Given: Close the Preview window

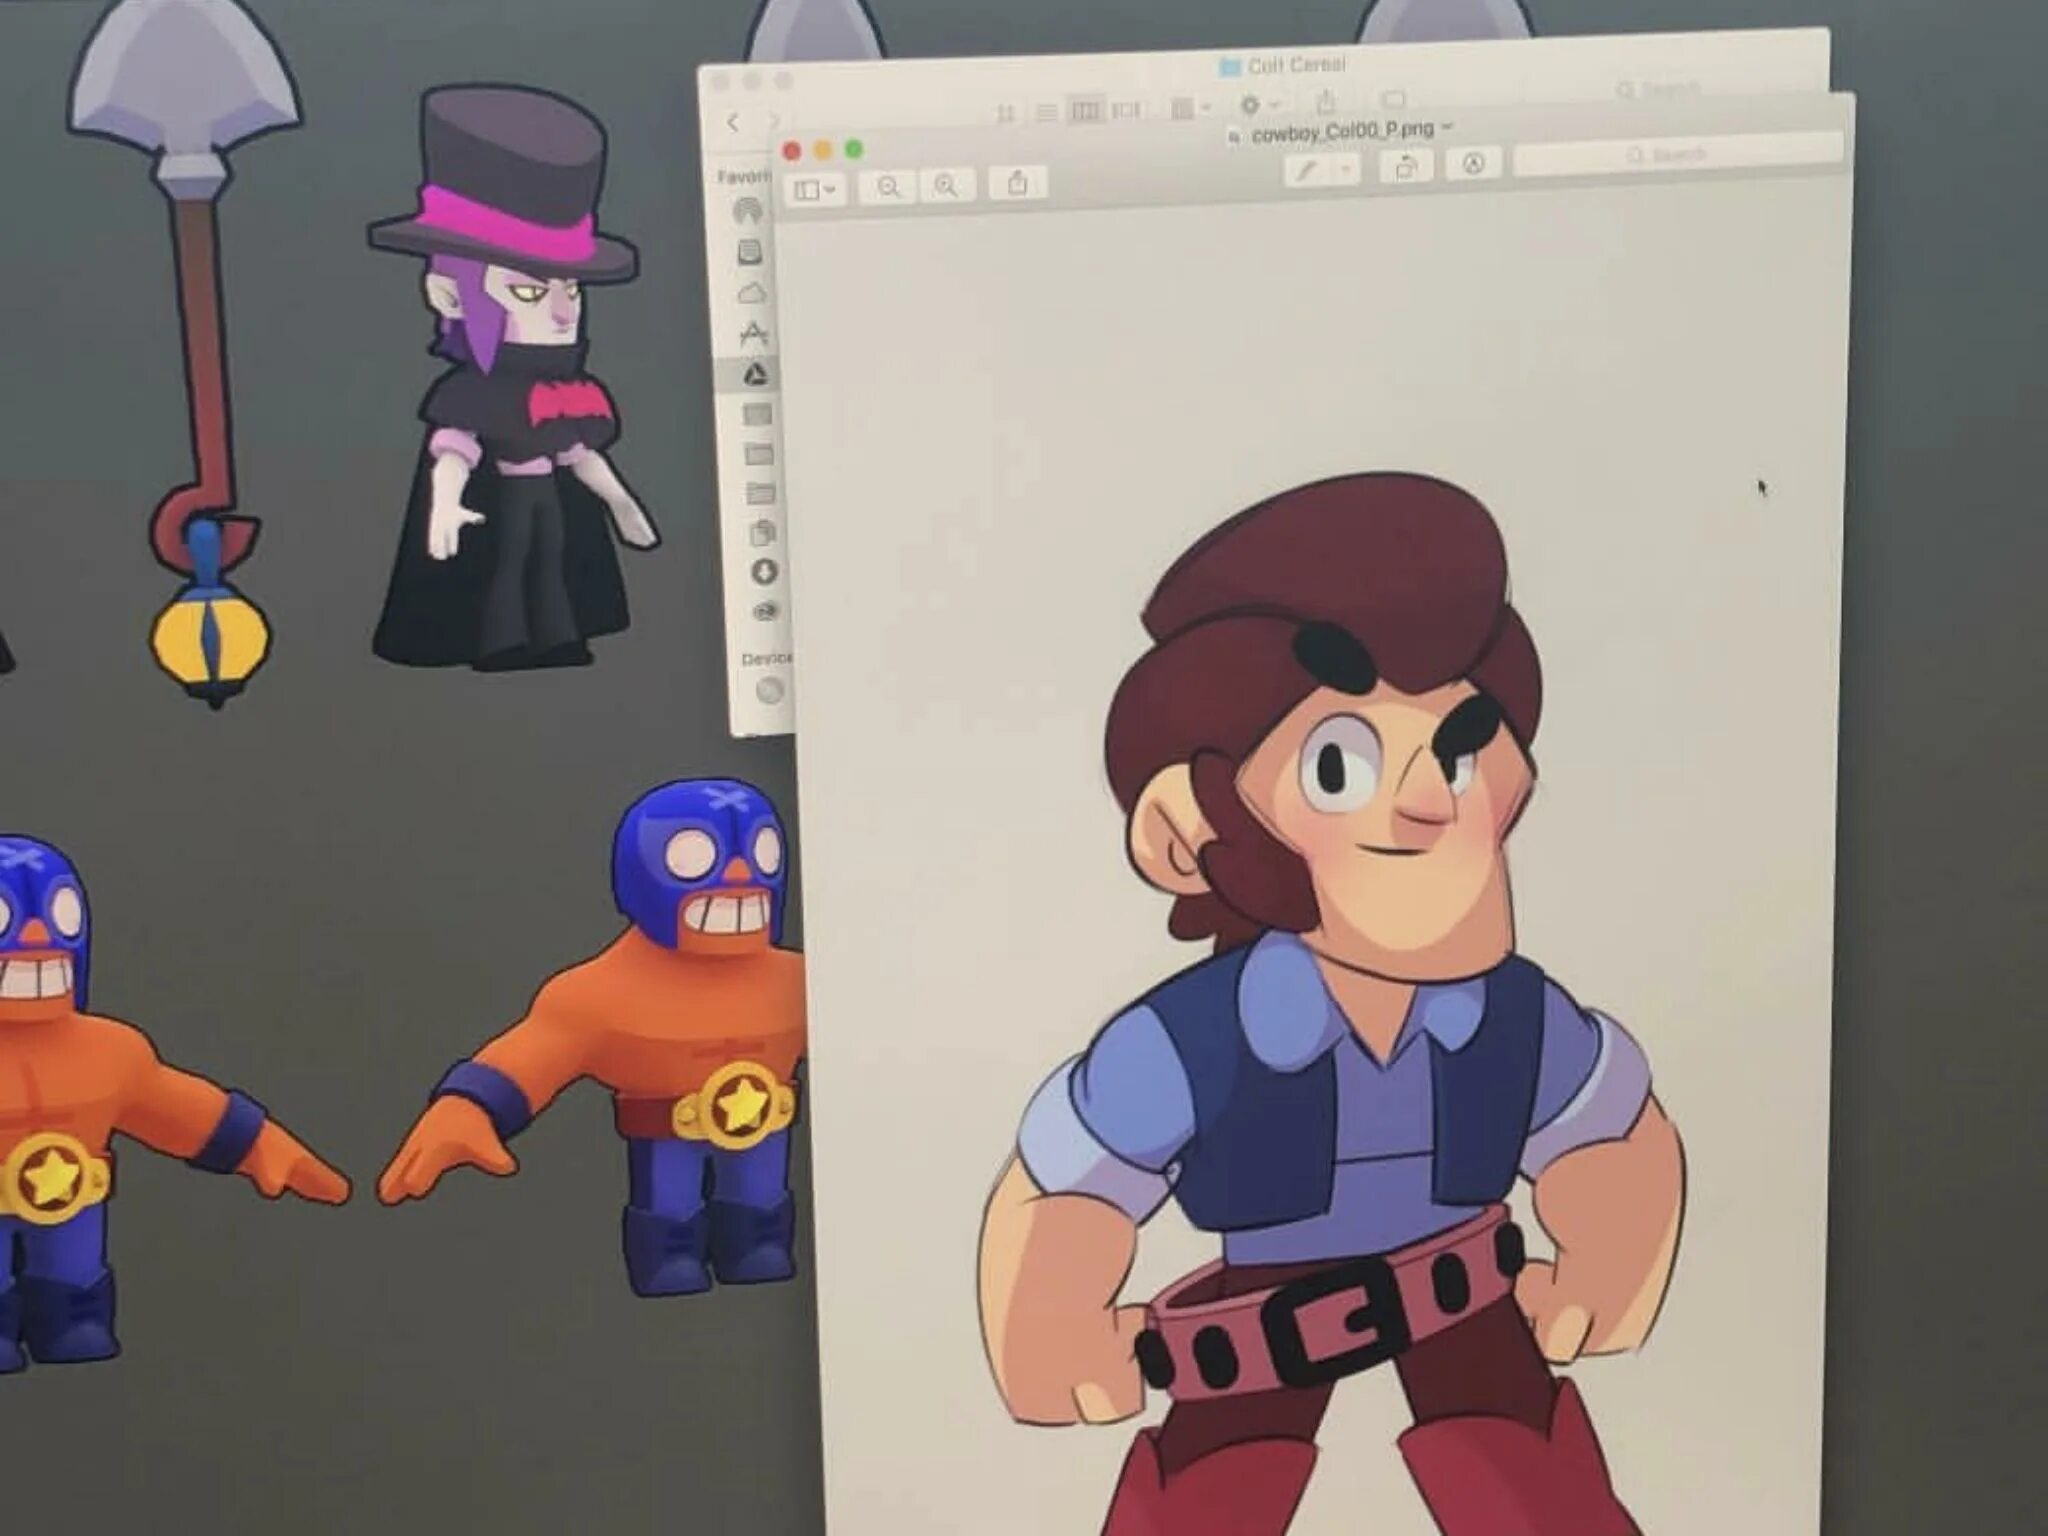Looking at the screenshot, I should pyautogui.click(x=792, y=151).
